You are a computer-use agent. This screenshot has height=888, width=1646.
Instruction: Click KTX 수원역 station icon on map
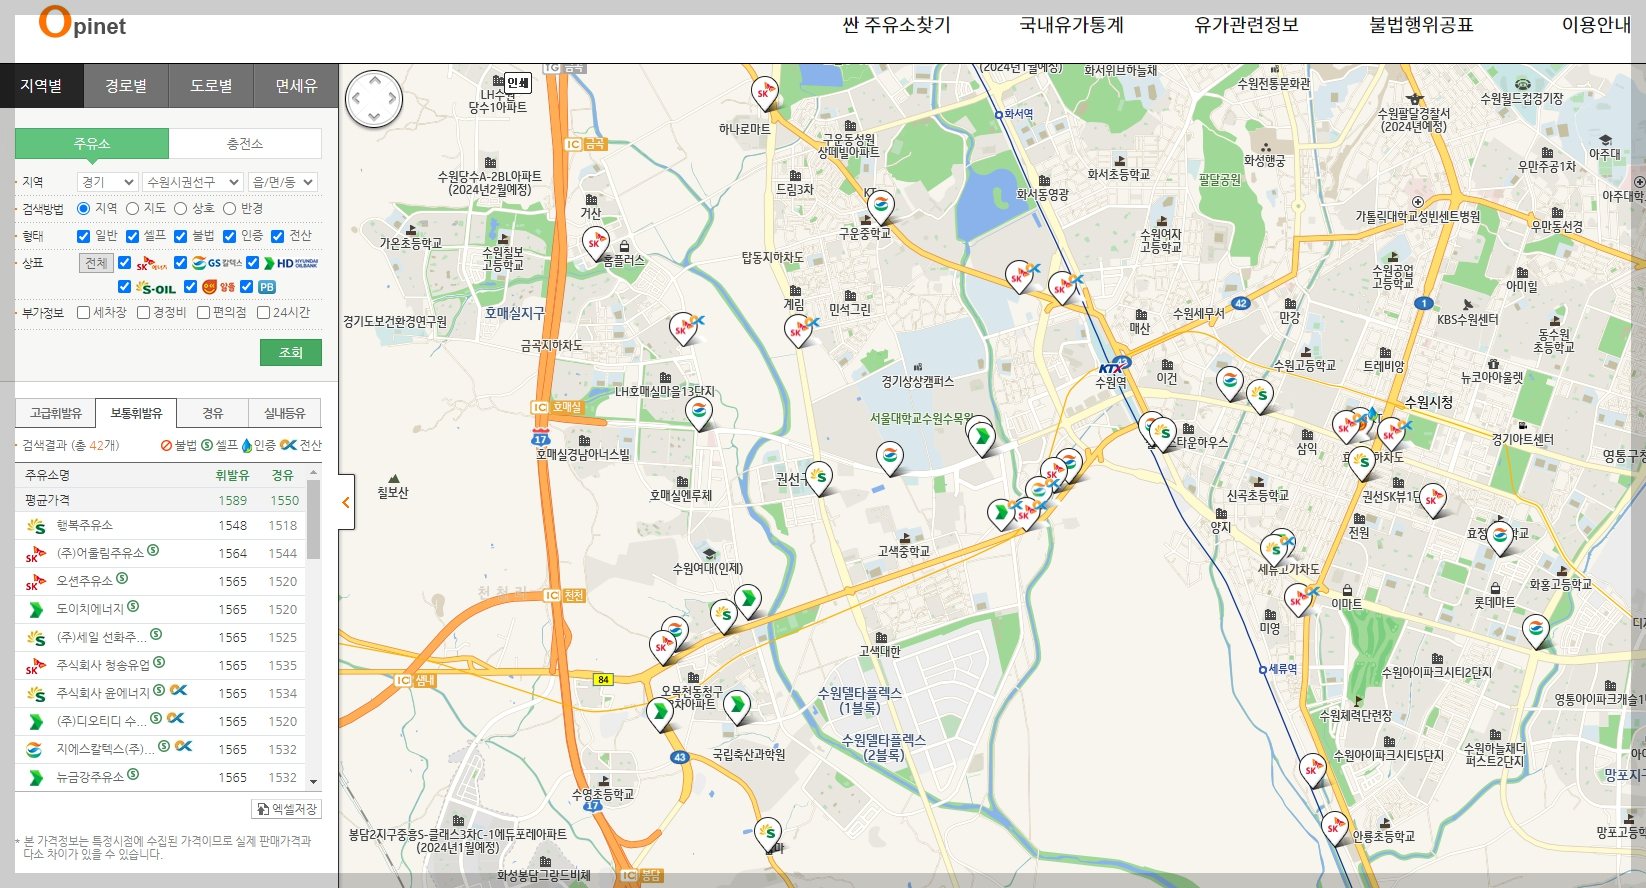(1110, 369)
